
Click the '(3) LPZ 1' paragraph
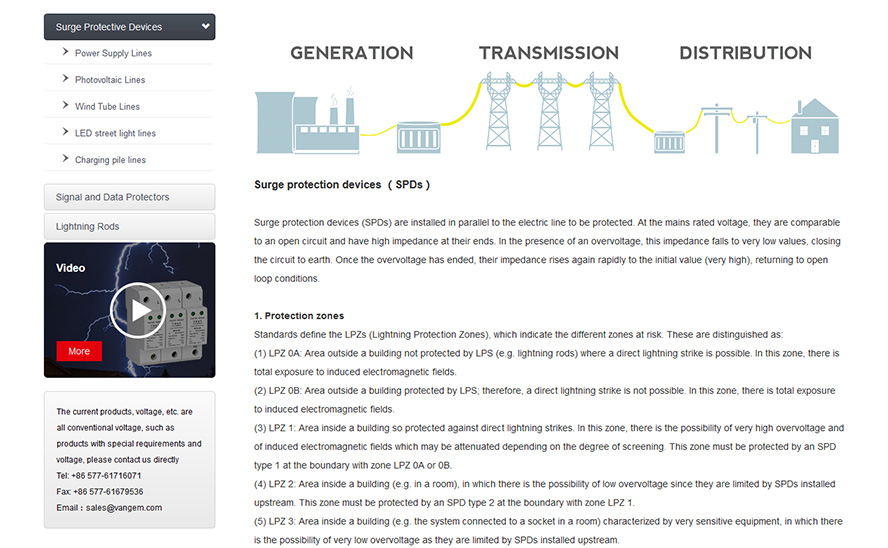(549, 447)
